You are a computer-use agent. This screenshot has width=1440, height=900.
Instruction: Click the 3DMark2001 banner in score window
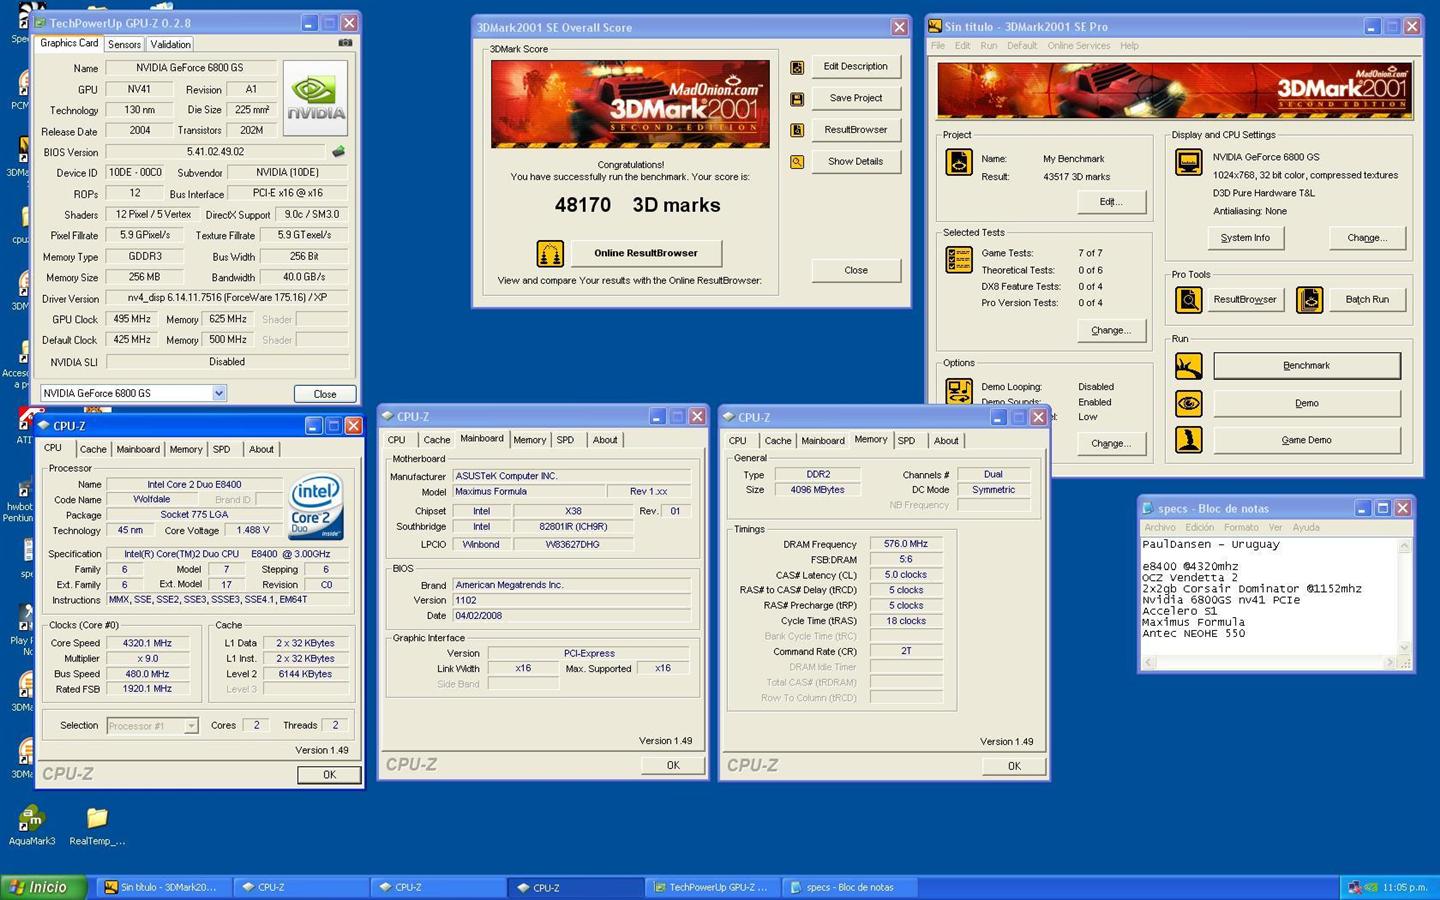click(x=630, y=104)
